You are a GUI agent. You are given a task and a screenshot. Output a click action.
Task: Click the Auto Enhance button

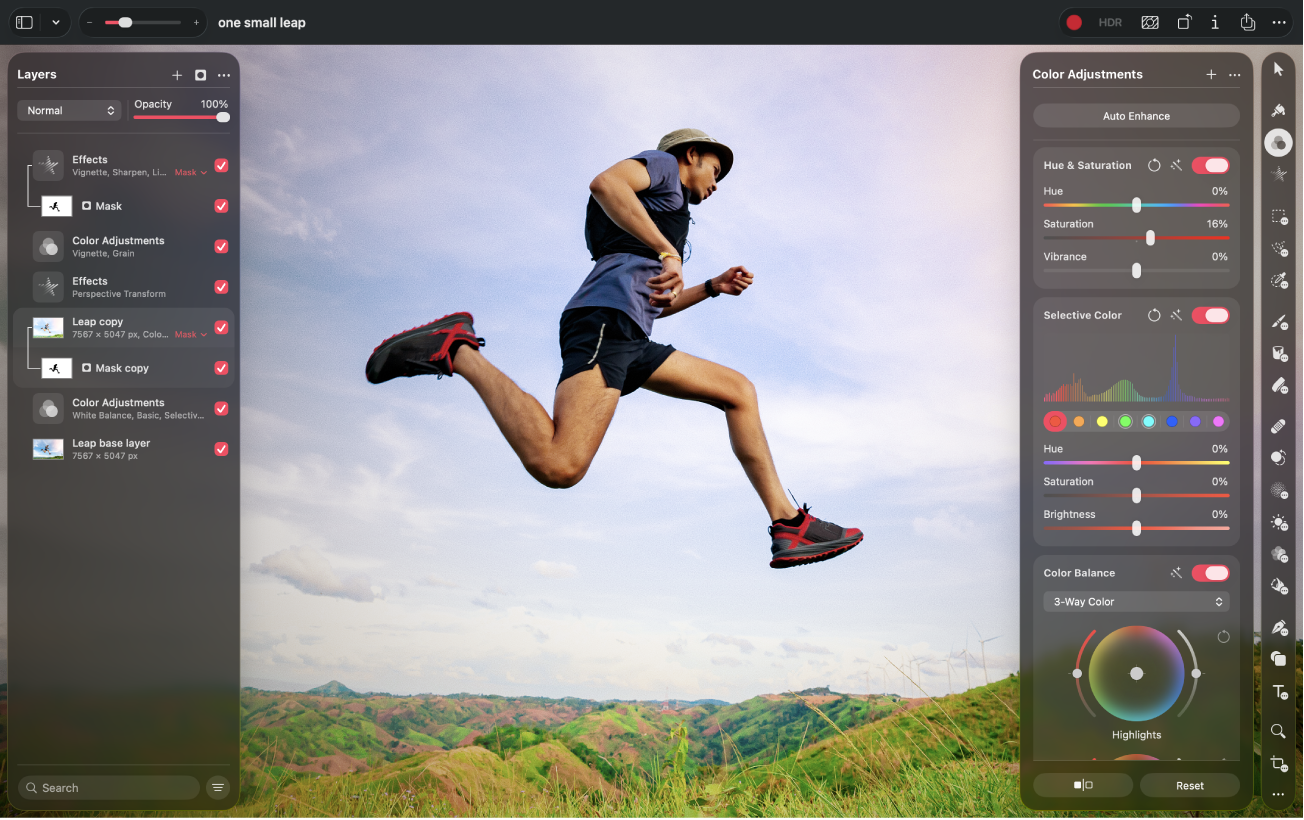[x=1136, y=116]
